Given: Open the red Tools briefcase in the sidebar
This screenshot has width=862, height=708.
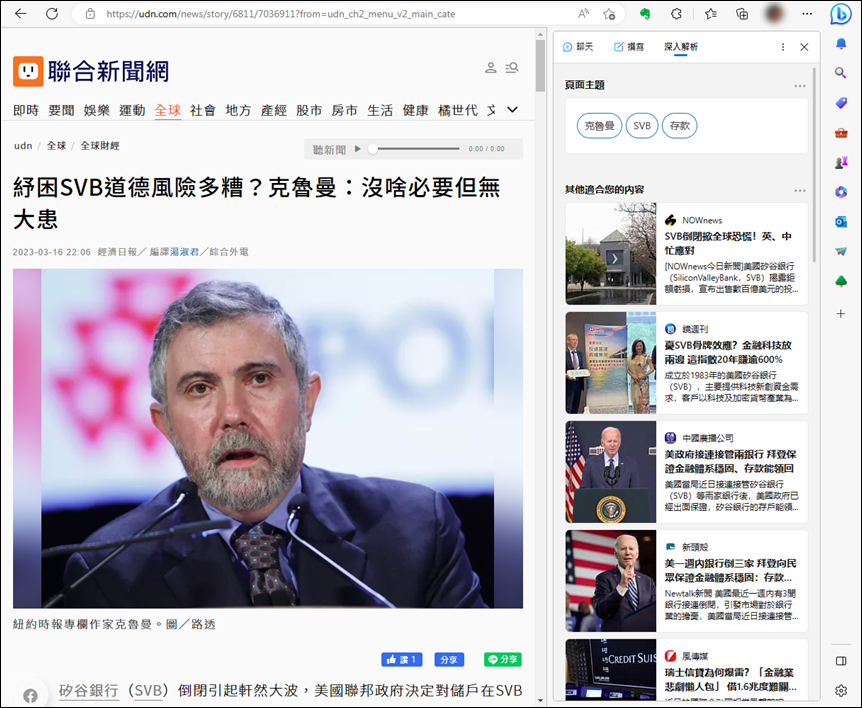Looking at the screenshot, I should pyautogui.click(x=841, y=132).
